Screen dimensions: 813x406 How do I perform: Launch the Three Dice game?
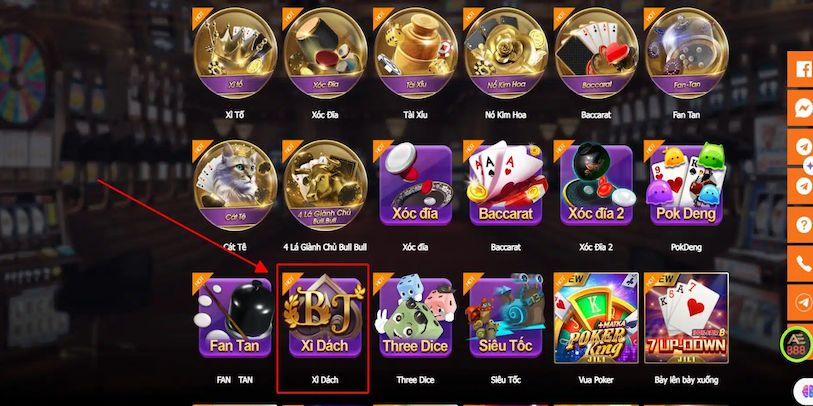pos(415,317)
